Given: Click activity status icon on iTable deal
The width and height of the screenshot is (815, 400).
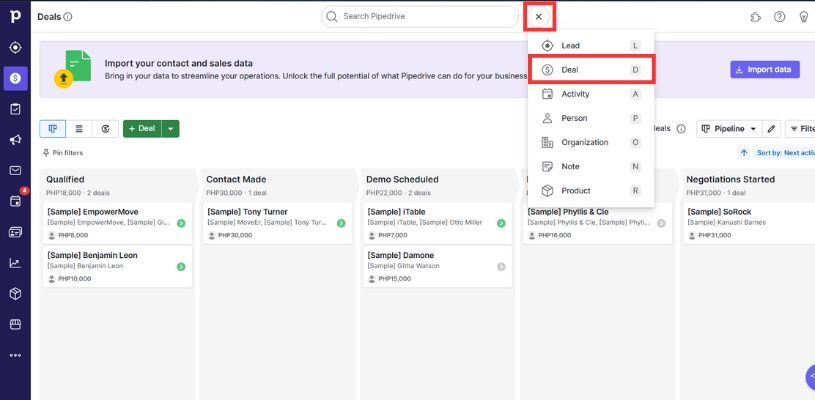Looking at the screenshot, I should tap(501, 223).
